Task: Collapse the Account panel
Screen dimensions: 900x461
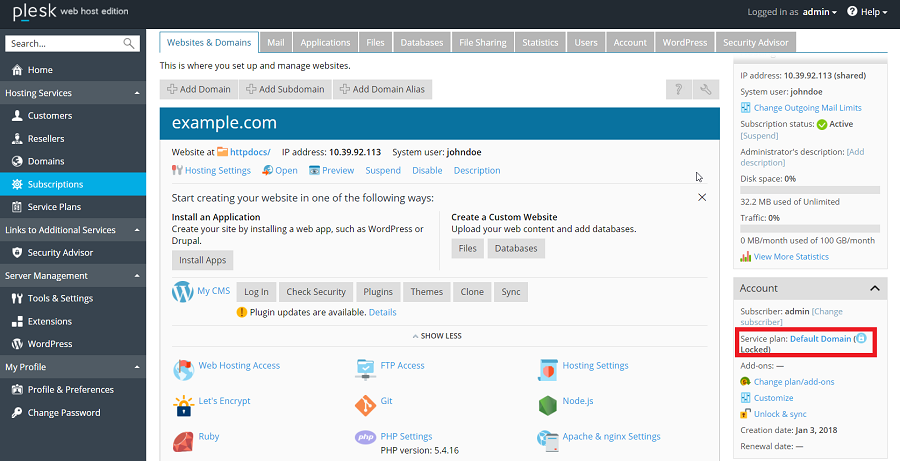Action: pos(875,288)
